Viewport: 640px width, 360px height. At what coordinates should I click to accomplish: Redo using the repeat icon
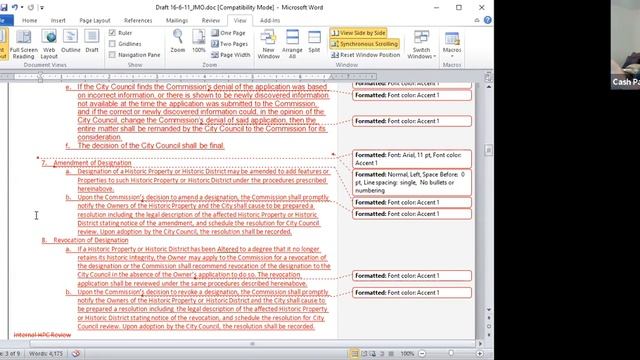point(31,7)
